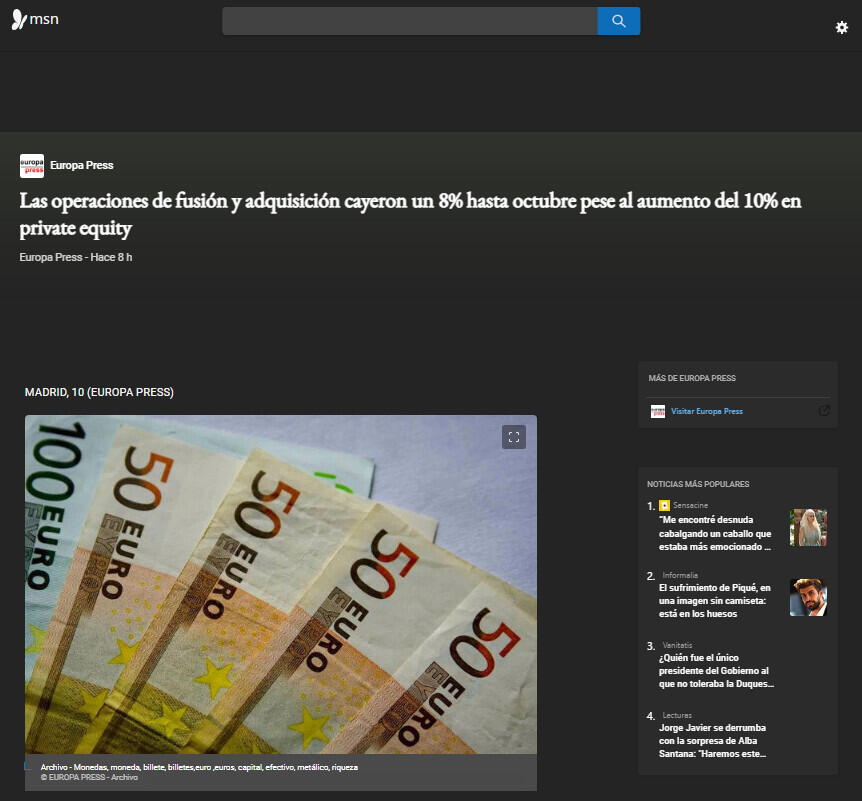Click the Informalia source label
This screenshot has height=801, width=862.
point(680,576)
